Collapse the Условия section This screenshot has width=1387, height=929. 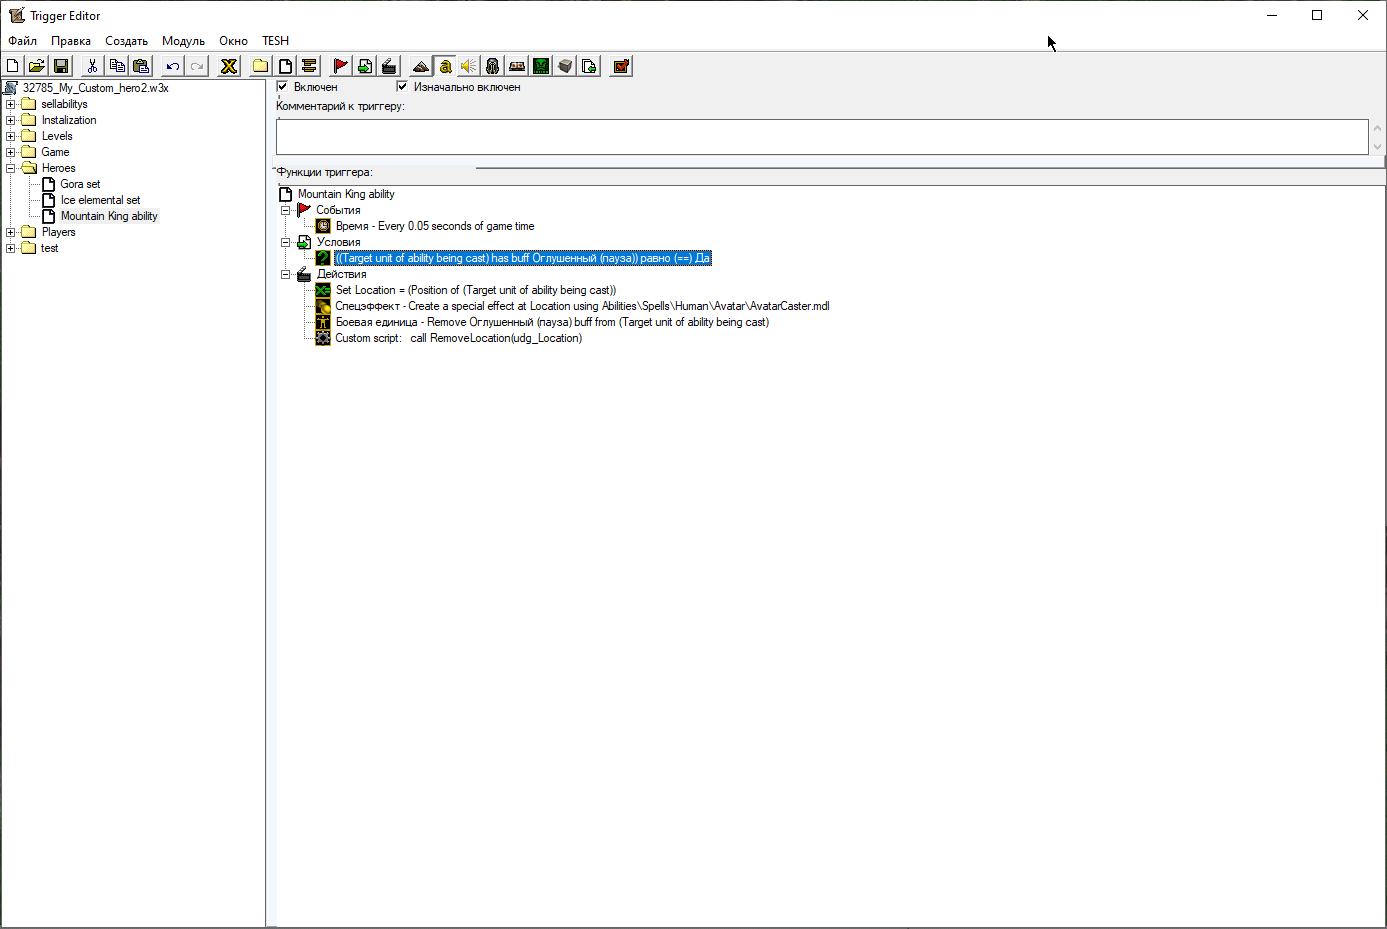[x=286, y=242]
